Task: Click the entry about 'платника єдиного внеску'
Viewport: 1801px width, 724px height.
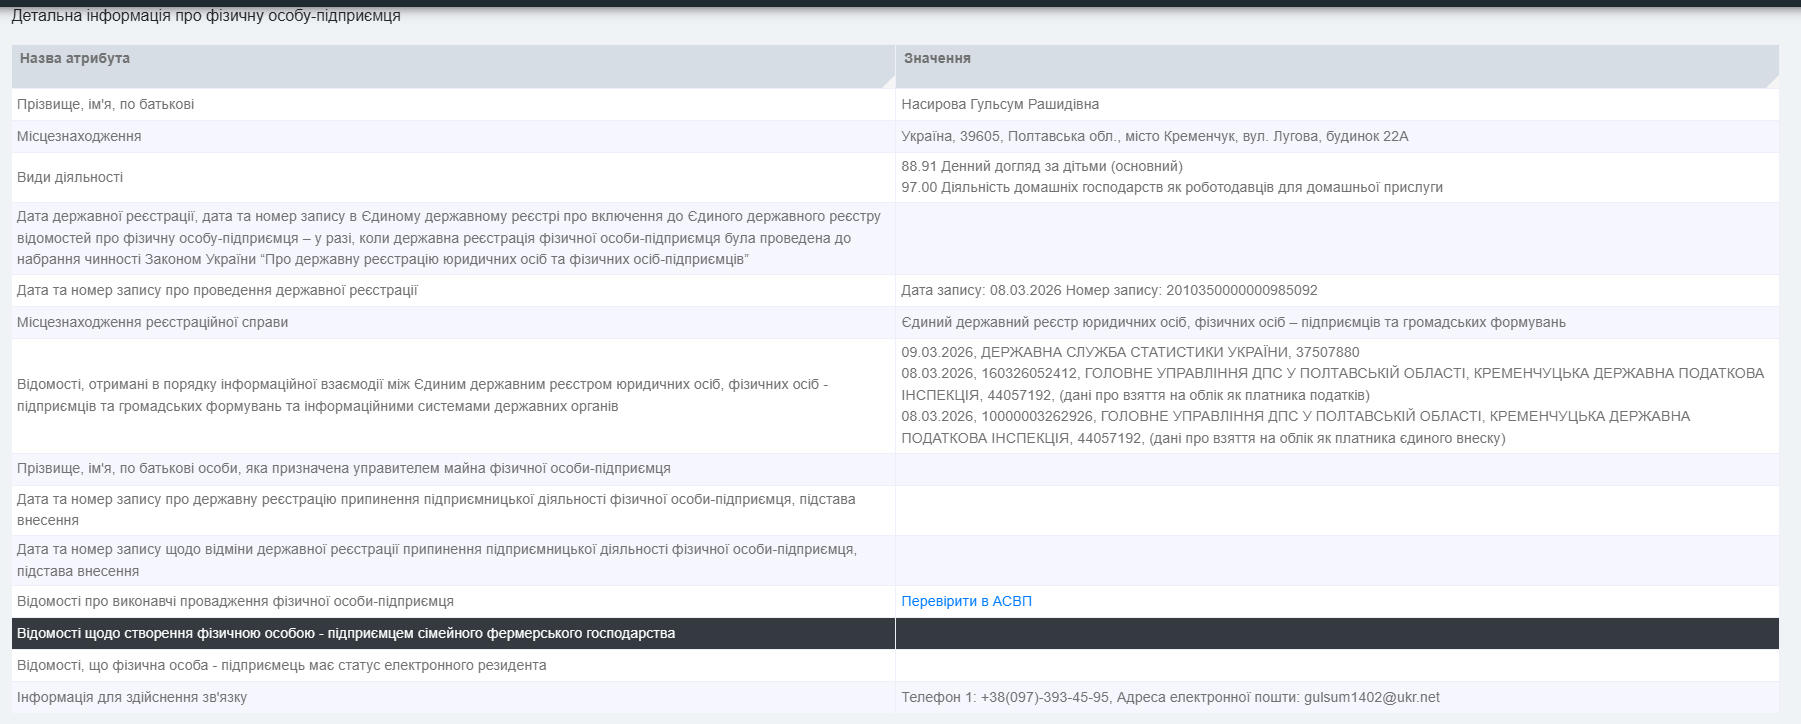Action: tap(1295, 427)
